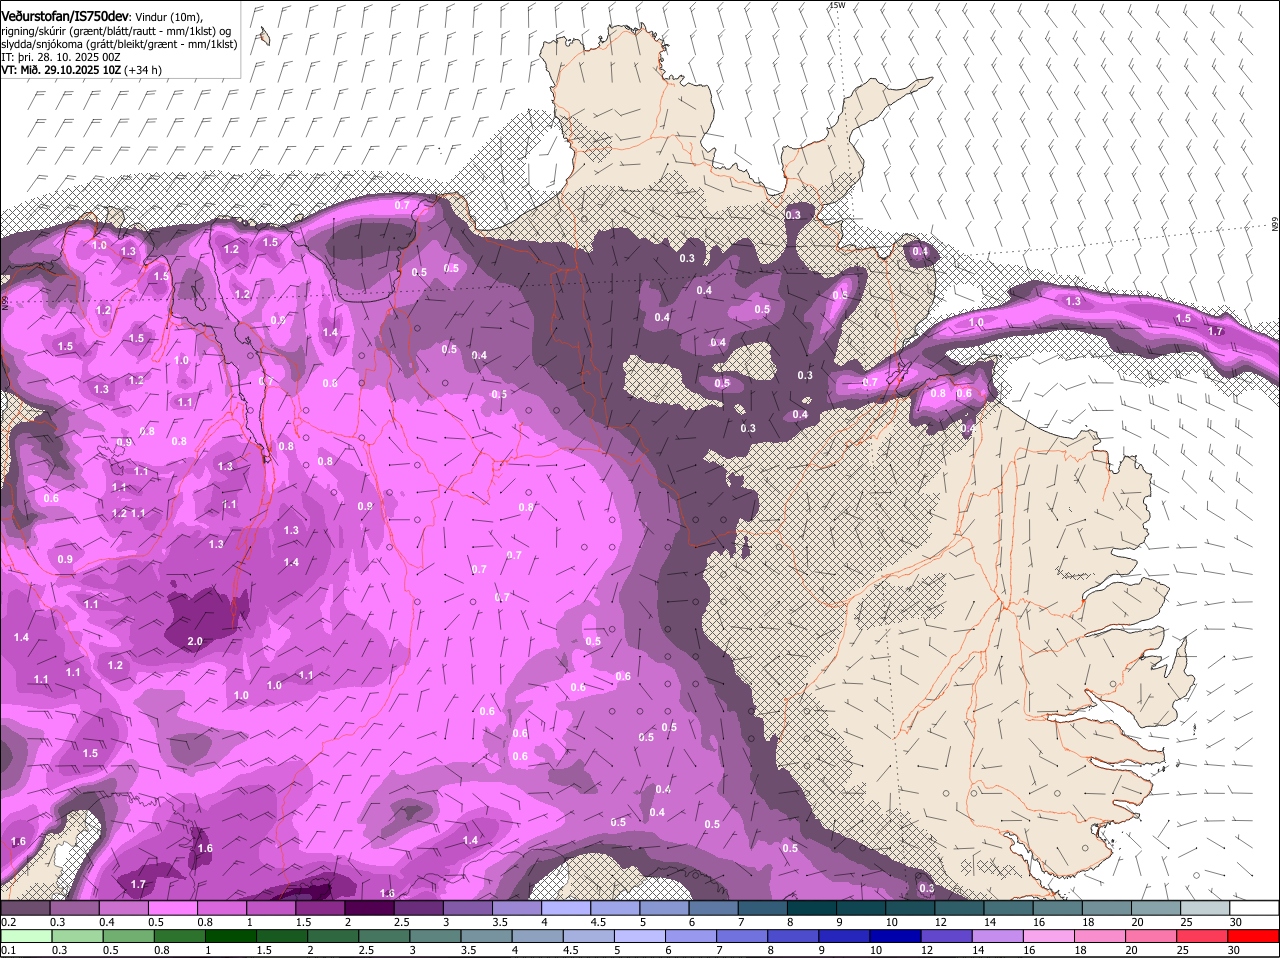Pick bottom-row pink swatch between 18 and 20
Image resolution: width=1280 pixels, height=958 pixels.
1100,936
